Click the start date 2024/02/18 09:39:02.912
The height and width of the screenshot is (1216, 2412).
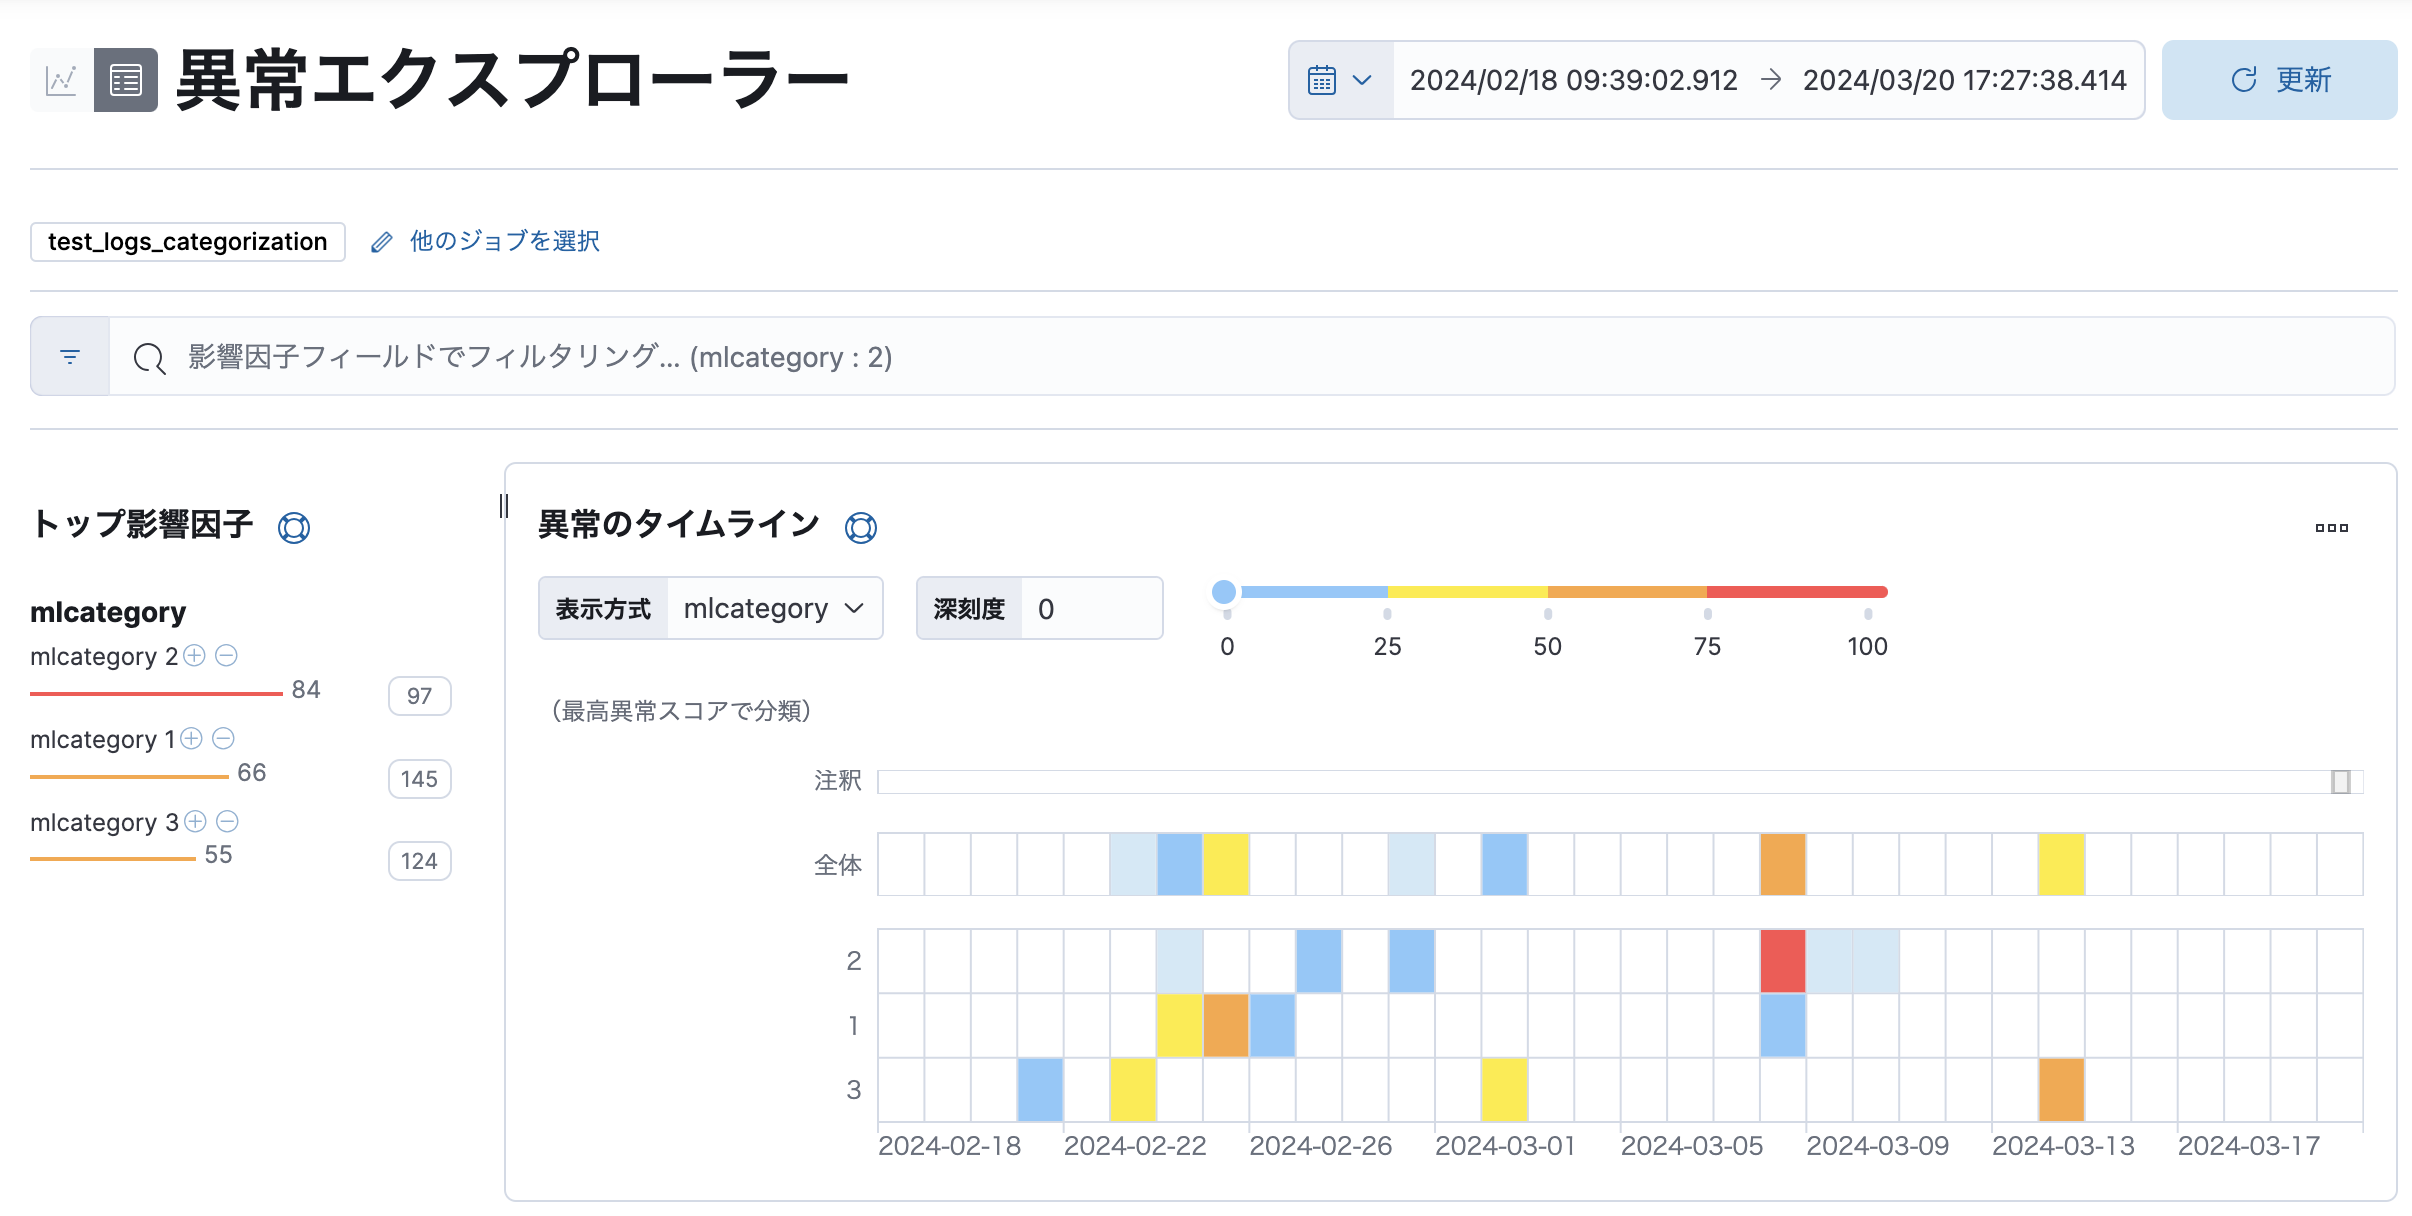point(1573,80)
